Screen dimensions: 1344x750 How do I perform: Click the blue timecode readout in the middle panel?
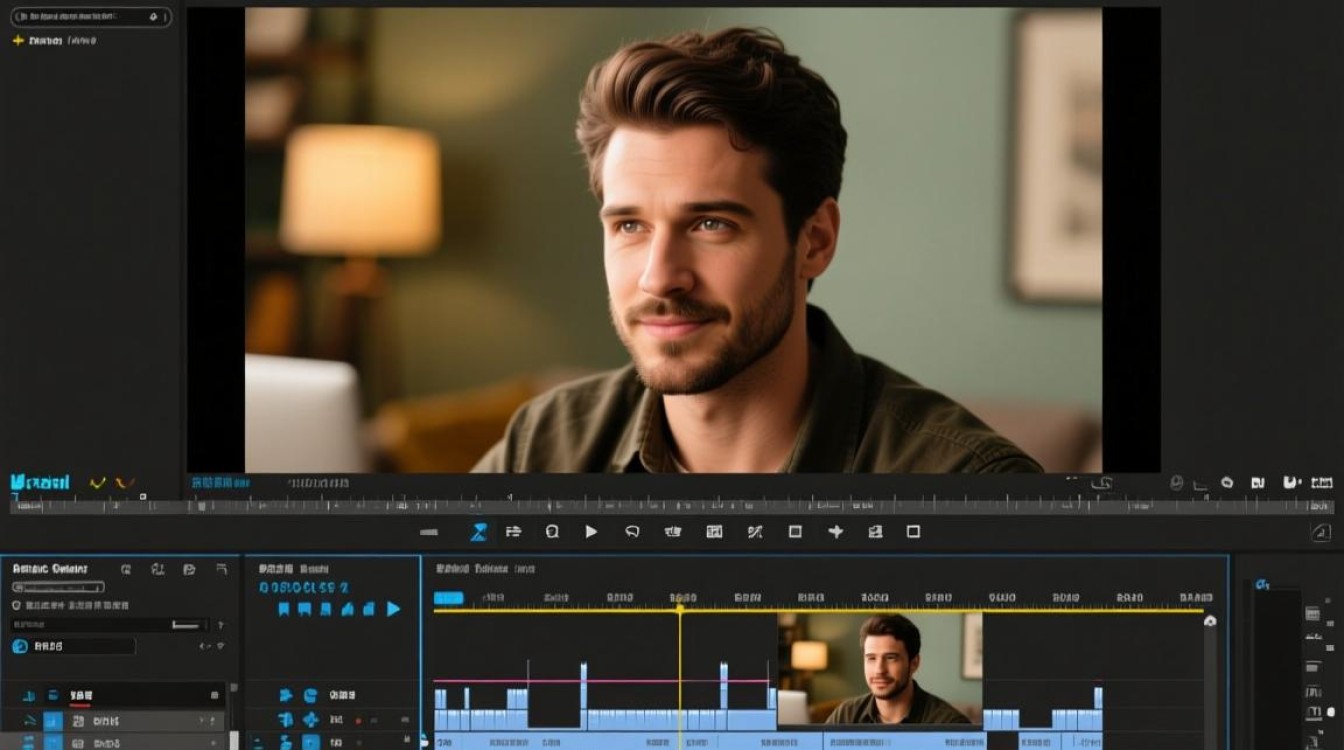pos(304,588)
